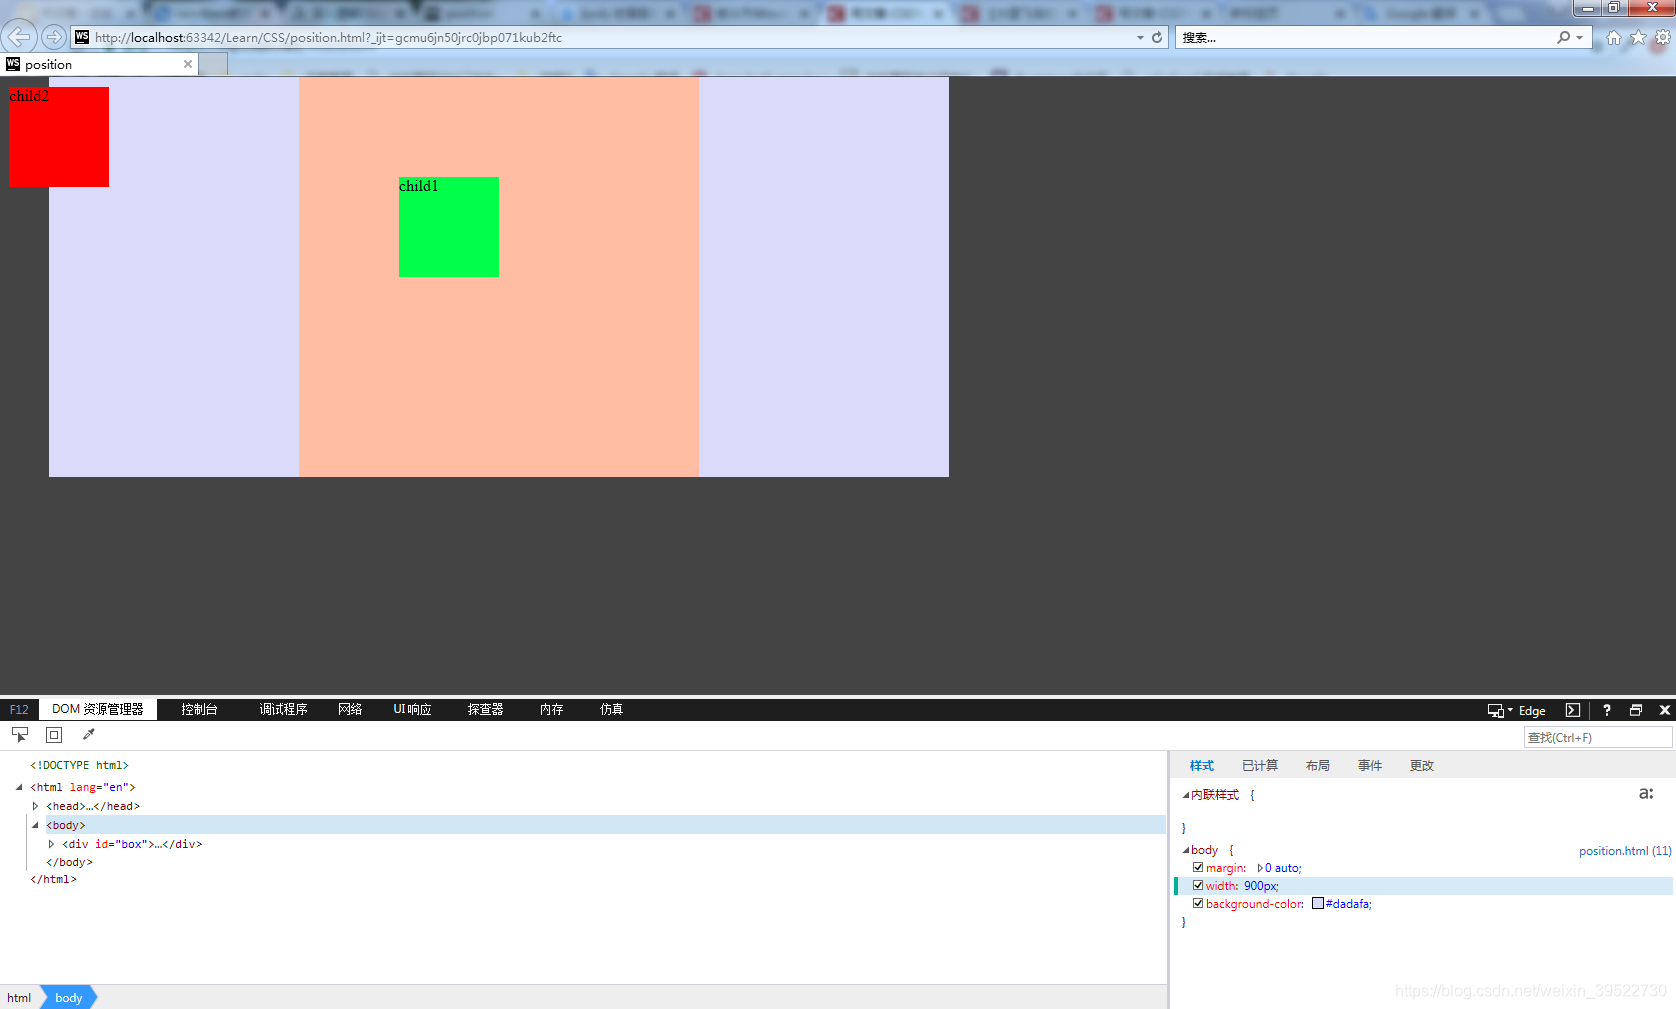Close the F12 developer tools panel

click(1665, 710)
